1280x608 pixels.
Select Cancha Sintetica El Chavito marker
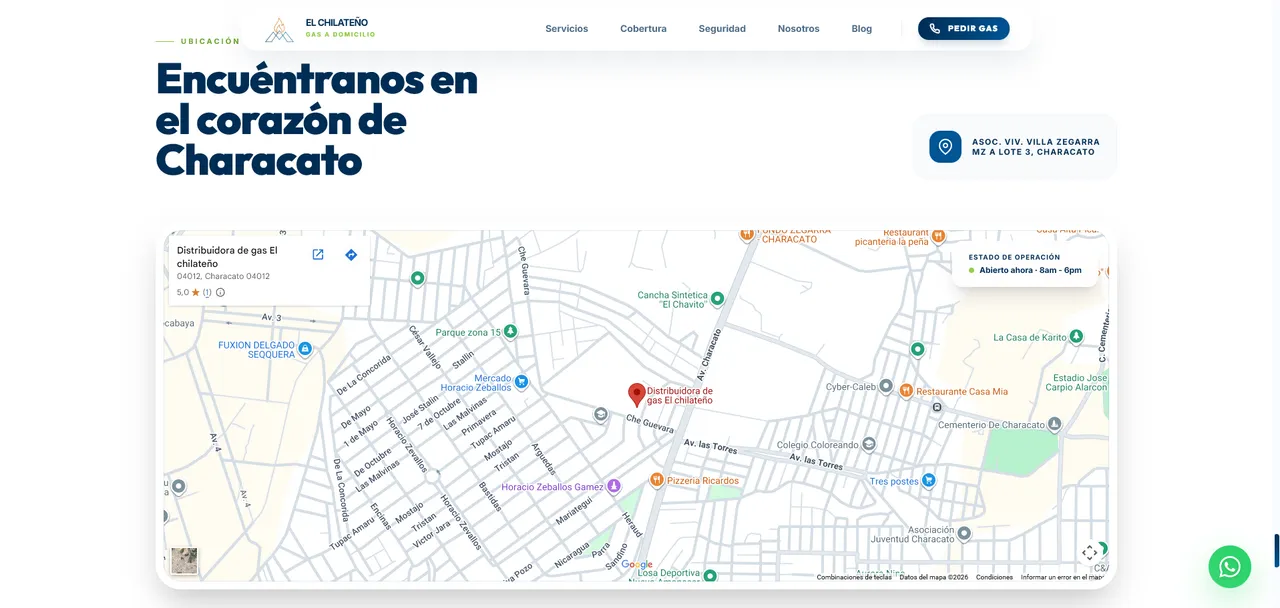point(717,298)
